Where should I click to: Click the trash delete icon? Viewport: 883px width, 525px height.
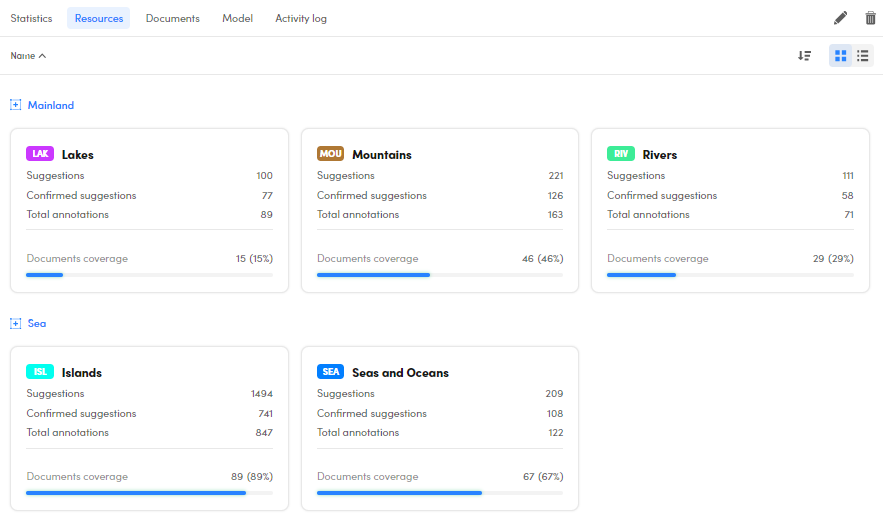point(870,18)
